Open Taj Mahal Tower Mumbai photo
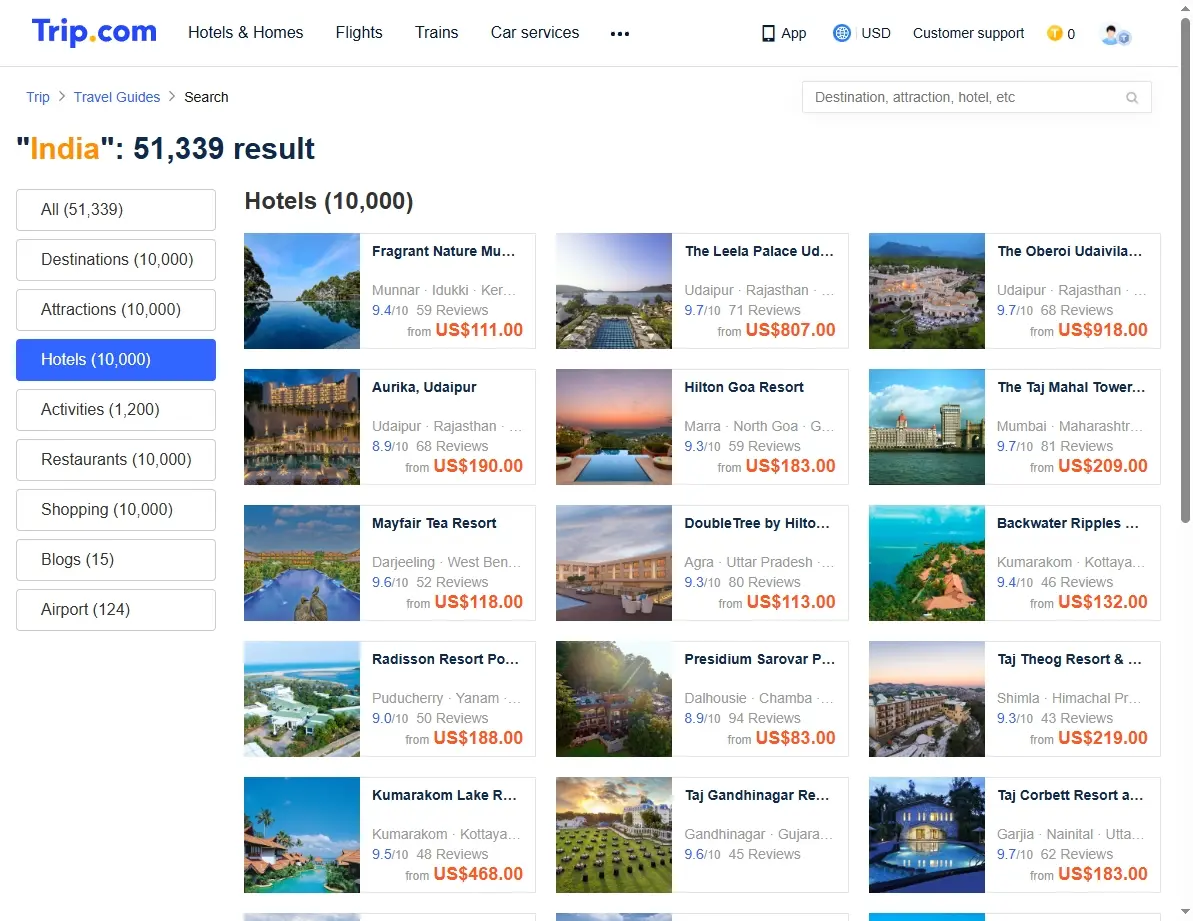The width and height of the screenshot is (1193, 921). click(x=927, y=427)
